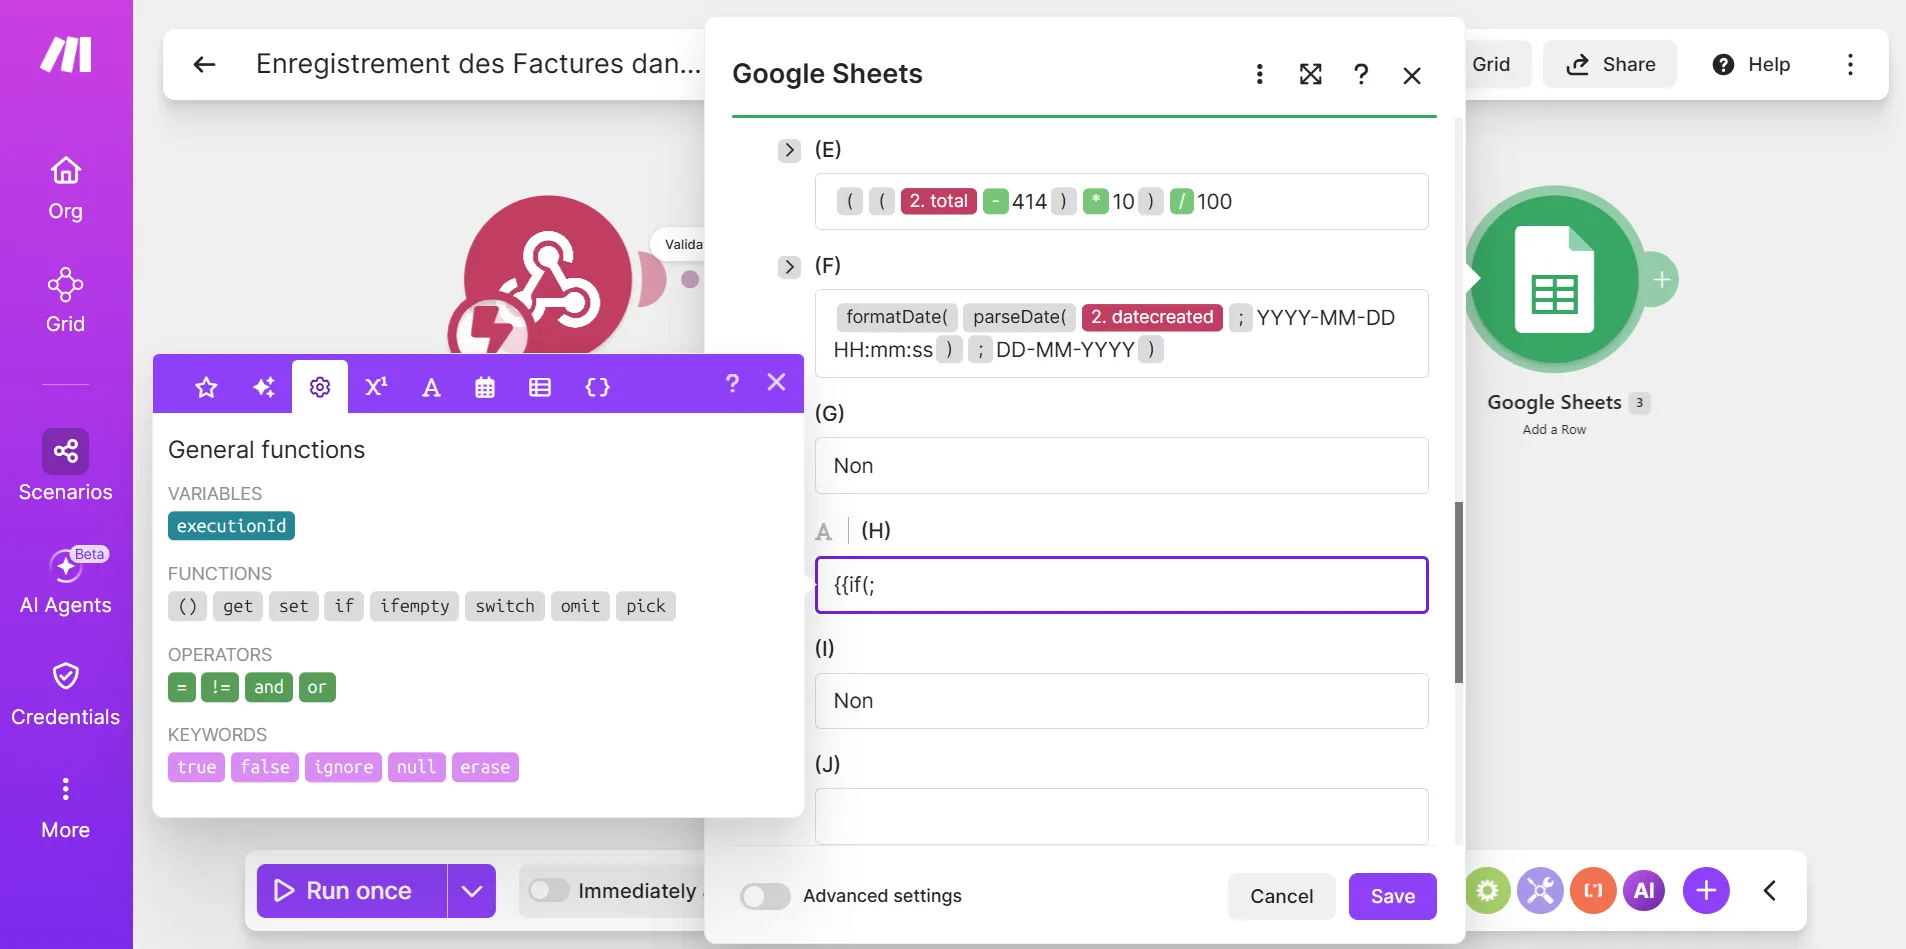Switch to math functions tab
The width and height of the screenshot is (1906, 949).
click(x=376, y=387)
